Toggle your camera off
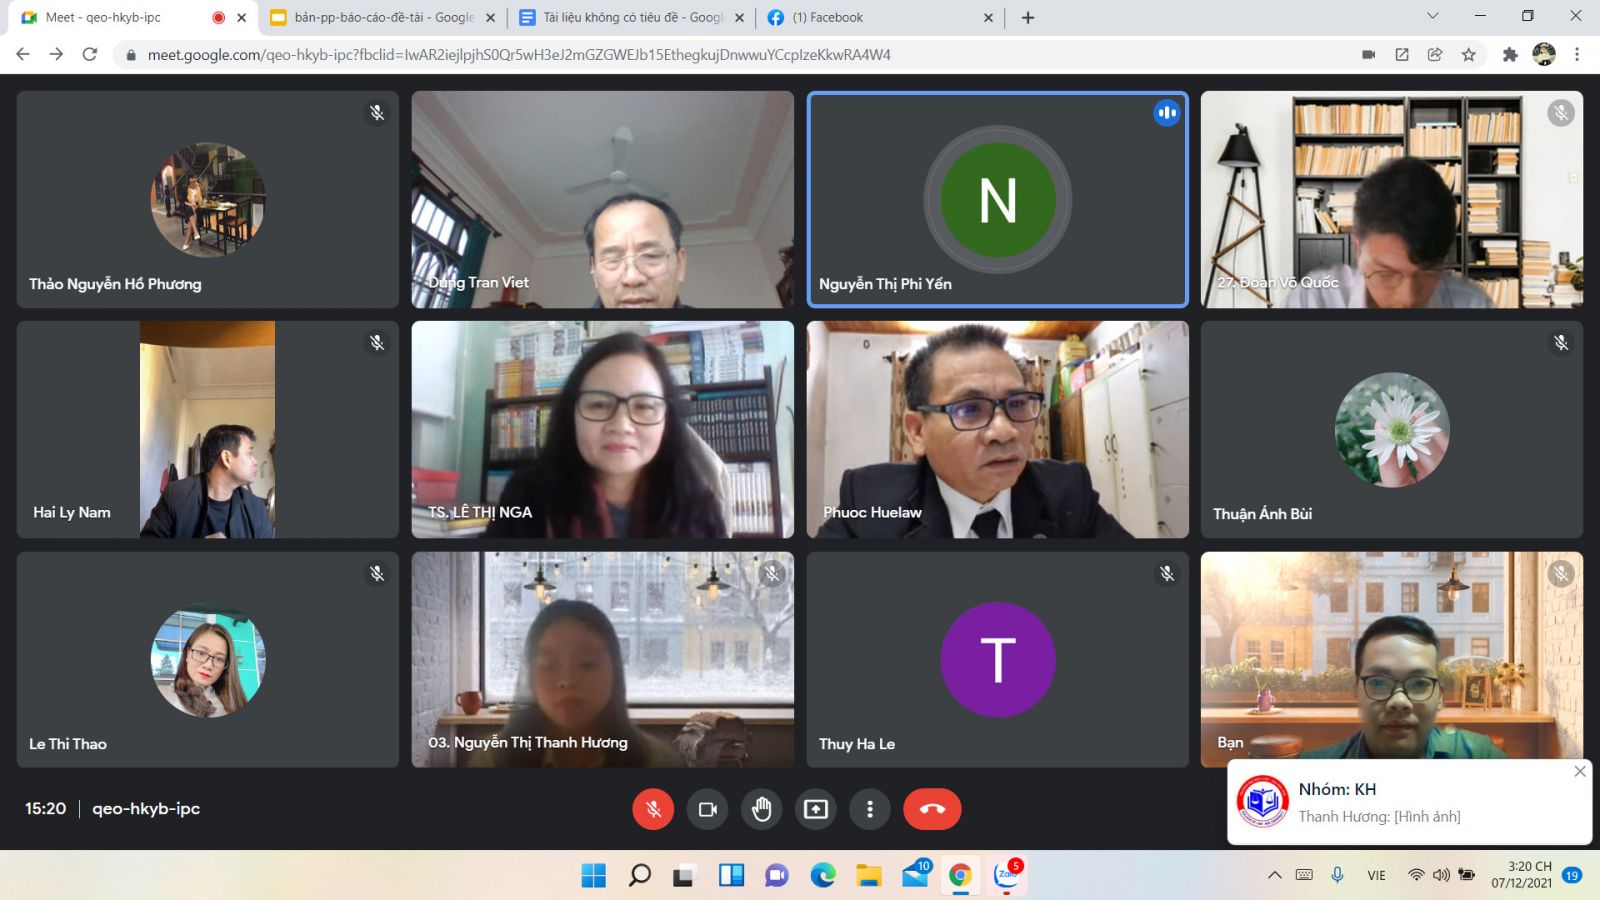1600x900 pixels. pos(707,809)
